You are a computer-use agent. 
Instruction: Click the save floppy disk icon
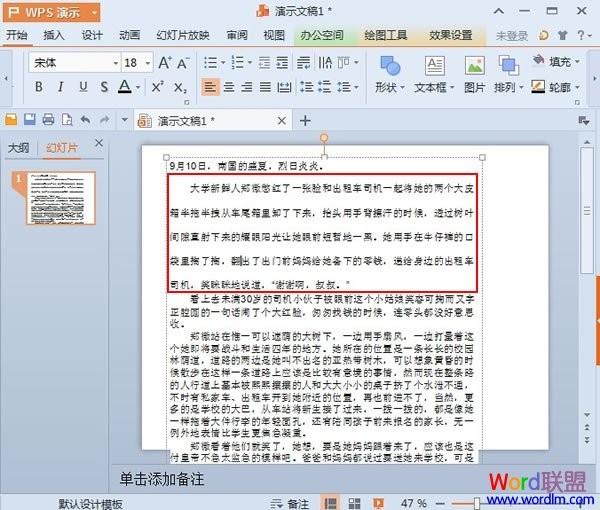click(30, 120)
